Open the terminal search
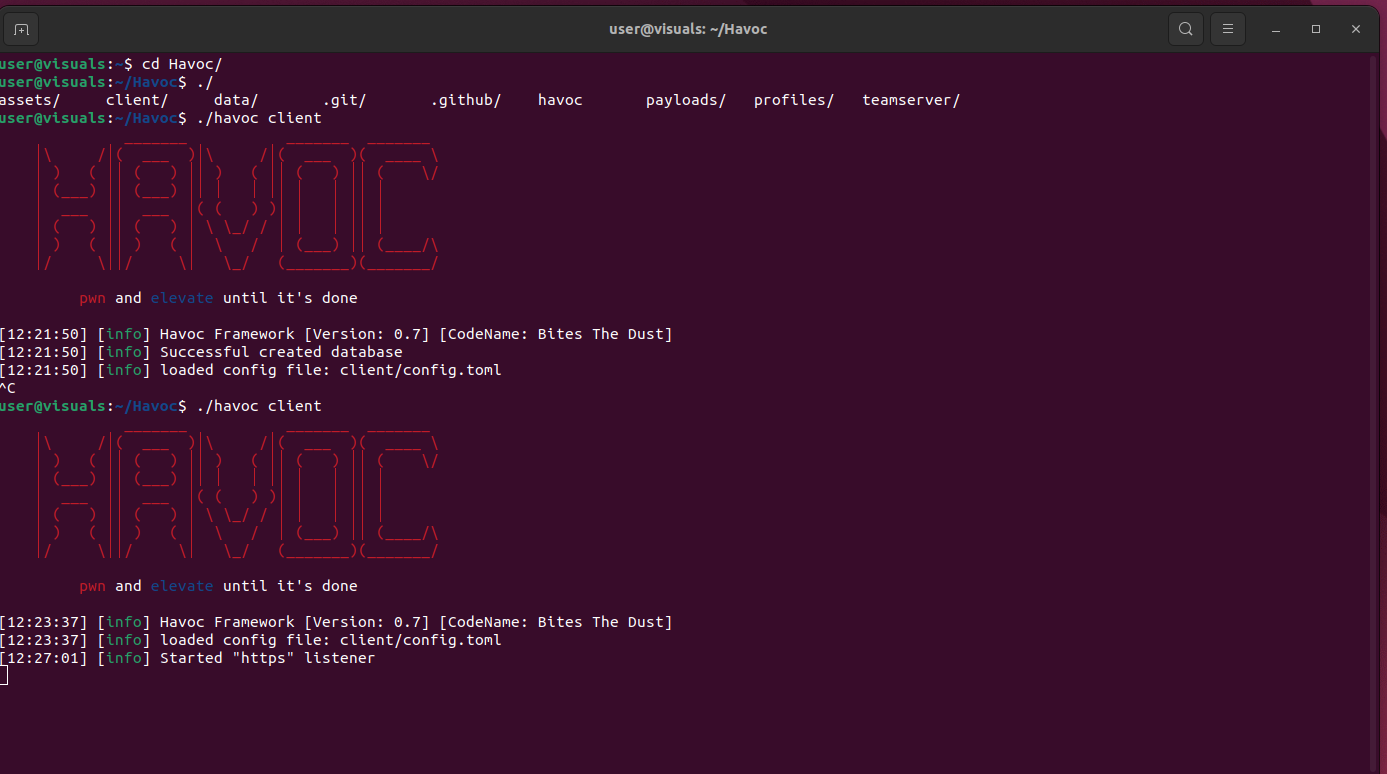This screenshot has width=1387, height=774. [x=1185, y=29]
